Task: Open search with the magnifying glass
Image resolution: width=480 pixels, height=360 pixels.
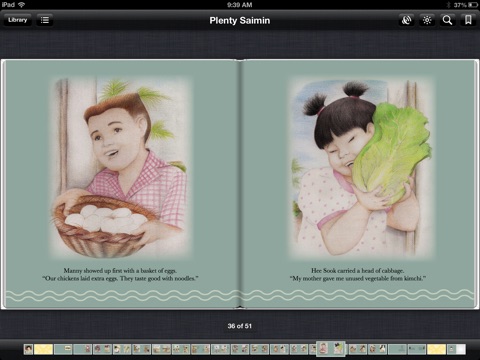Action: 447,20
